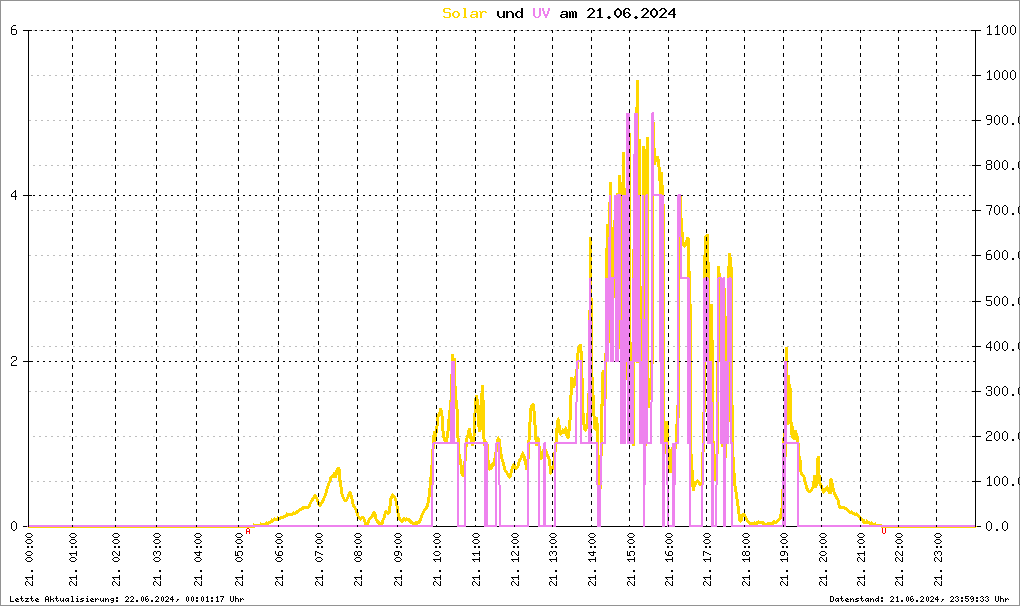Click the '21. 09:00' time axis label
Image resolution: width=1020 pixels, height=606 pixels.
point(398,559)
